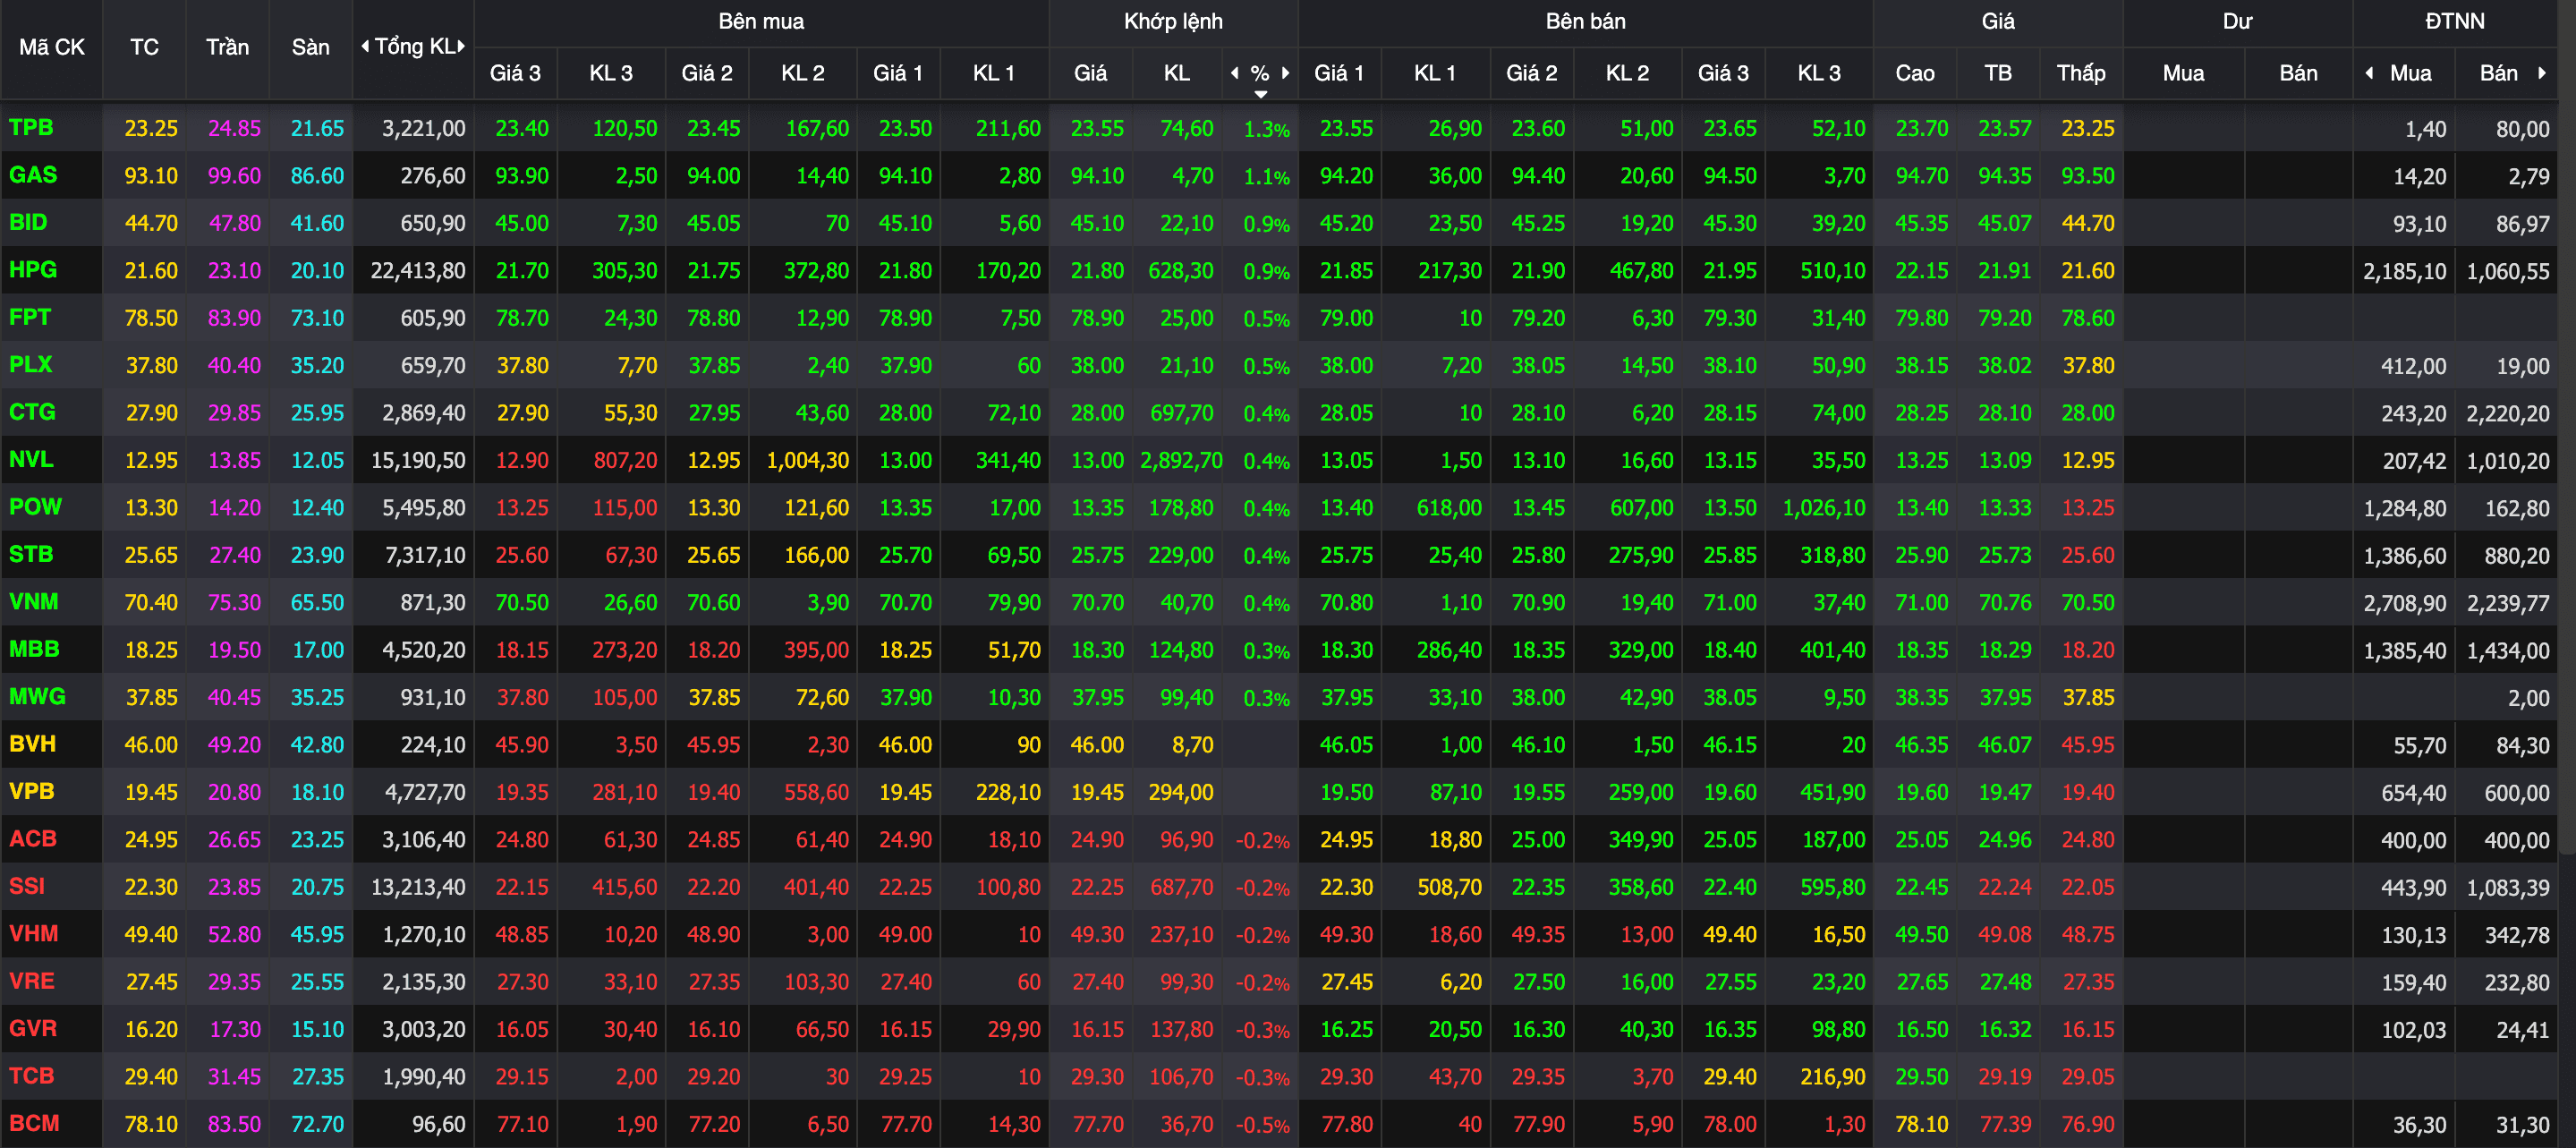
Task: Open SSI stock symbol
Action: tap(27, 886)
